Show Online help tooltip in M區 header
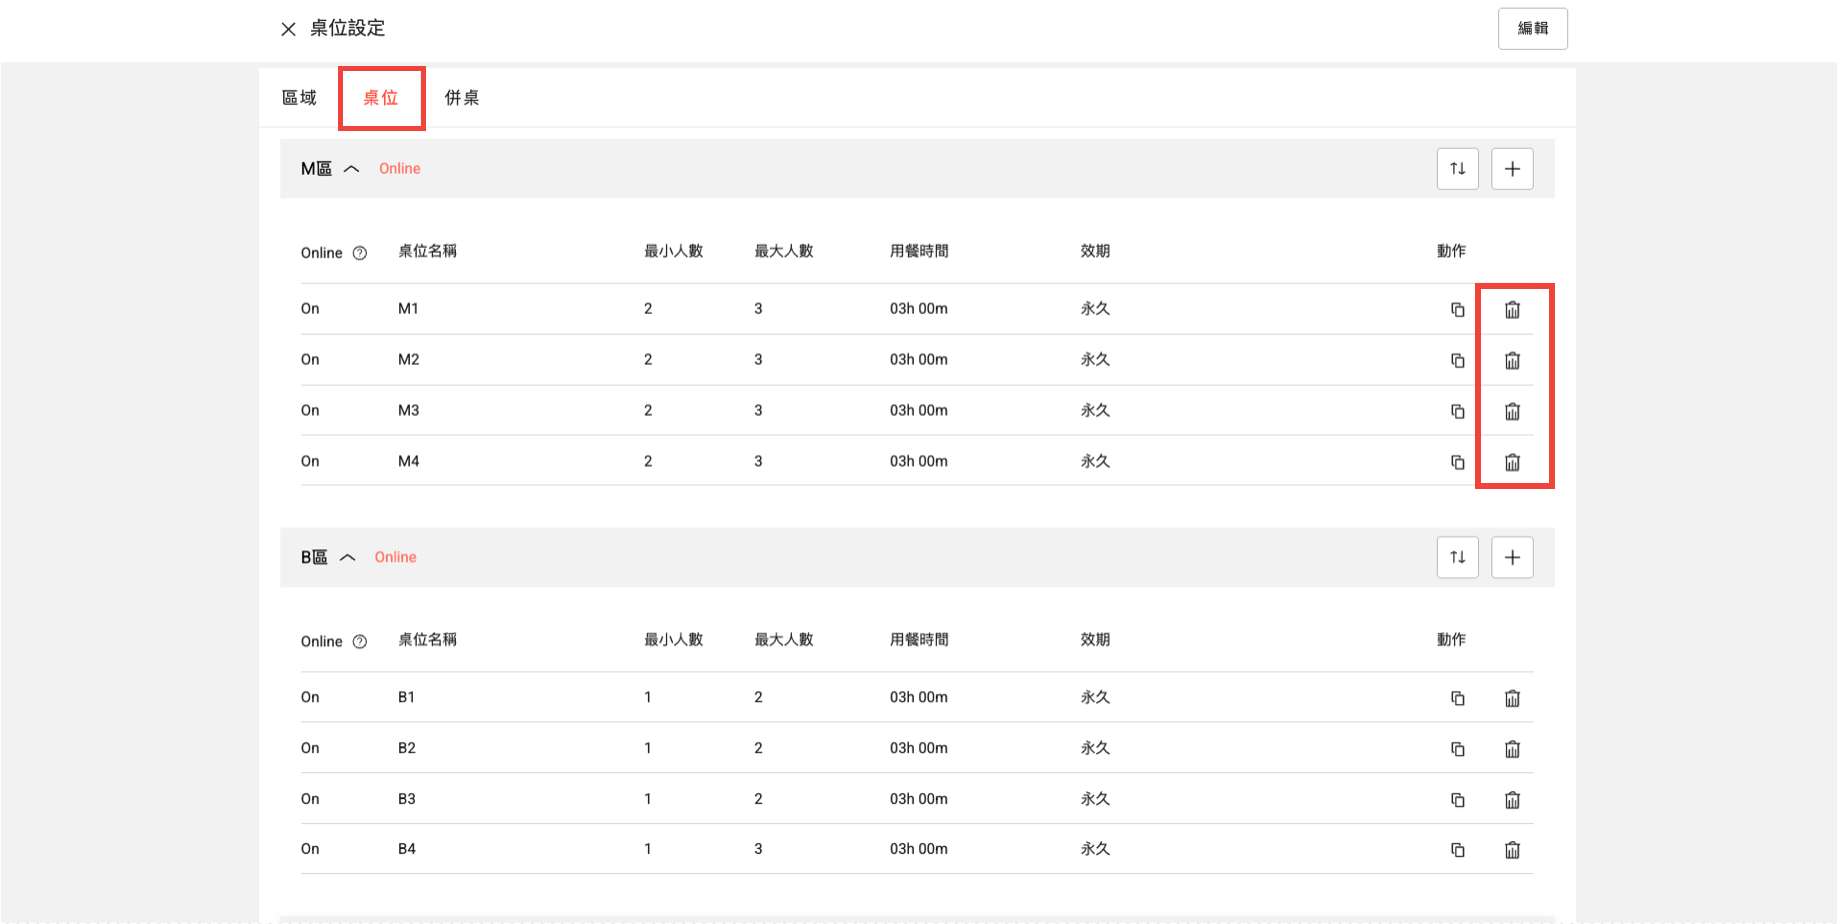 360,253
